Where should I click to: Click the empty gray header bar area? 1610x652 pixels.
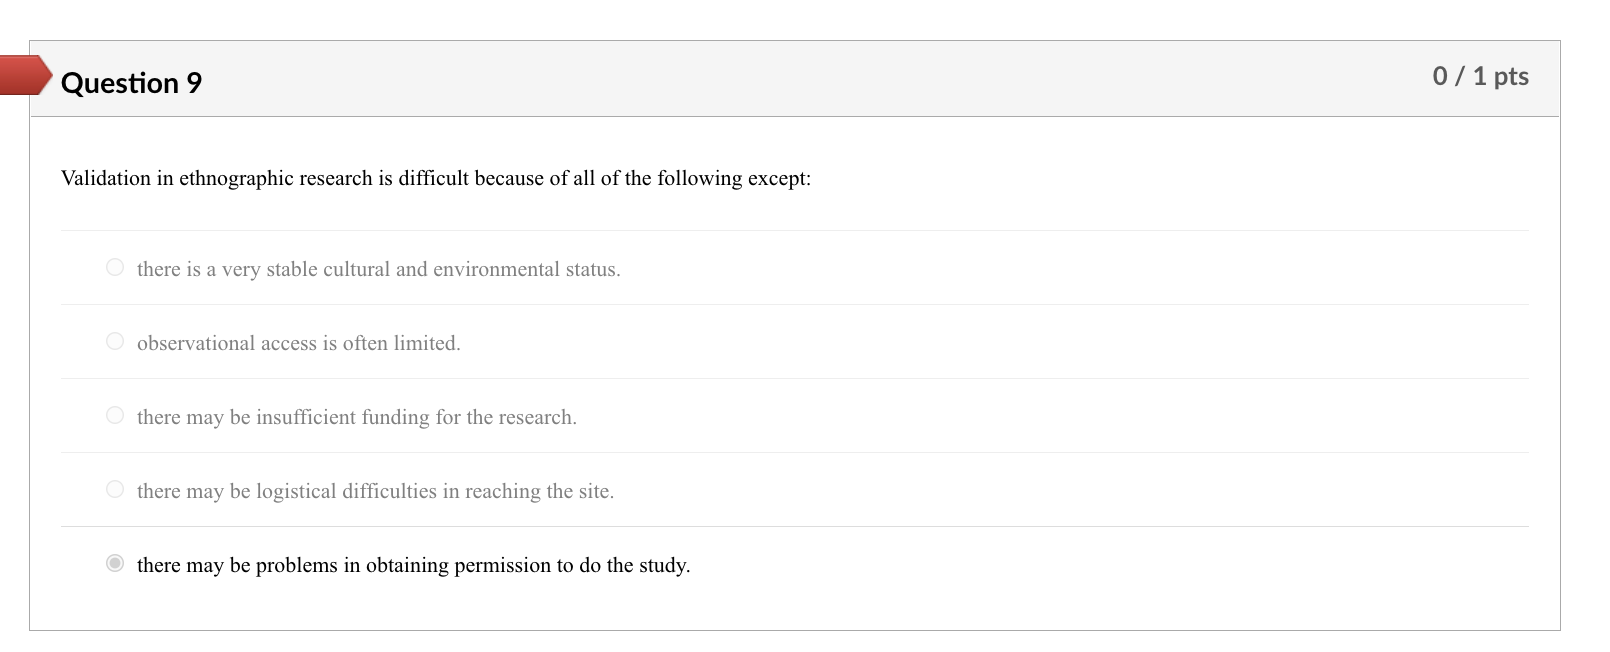[800, 79]
